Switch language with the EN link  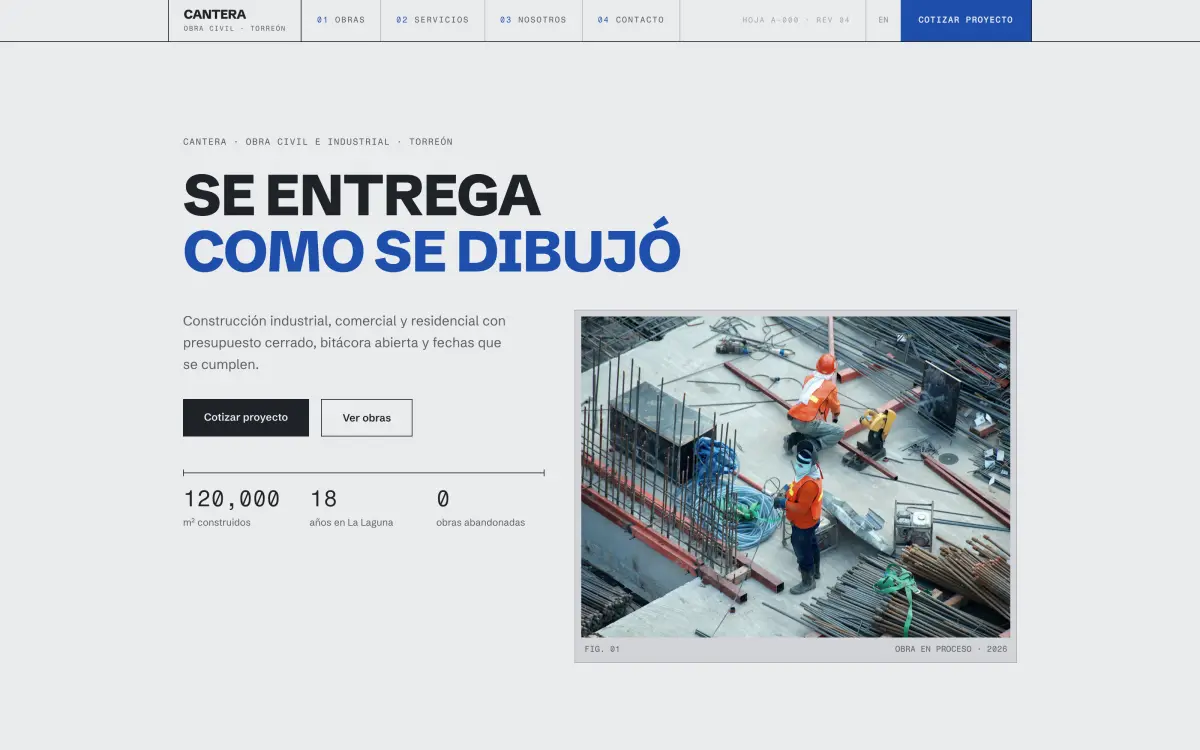pos(883,20)
